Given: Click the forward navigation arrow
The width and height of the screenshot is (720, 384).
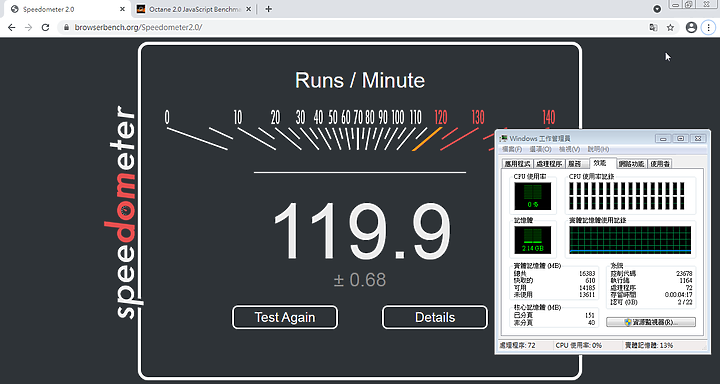Looking at the screenshot, I should pyautogui.click(x=28, y=28).
